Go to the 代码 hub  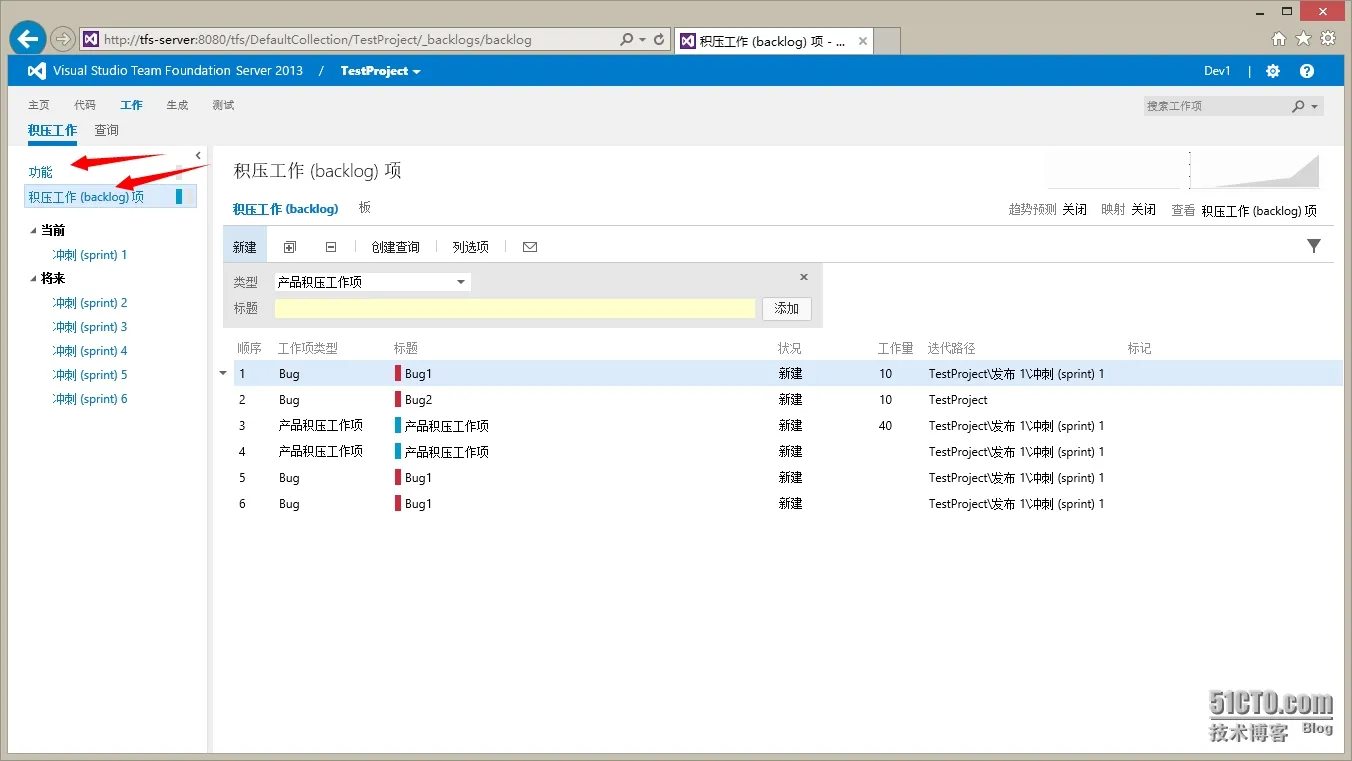point(85,105)
